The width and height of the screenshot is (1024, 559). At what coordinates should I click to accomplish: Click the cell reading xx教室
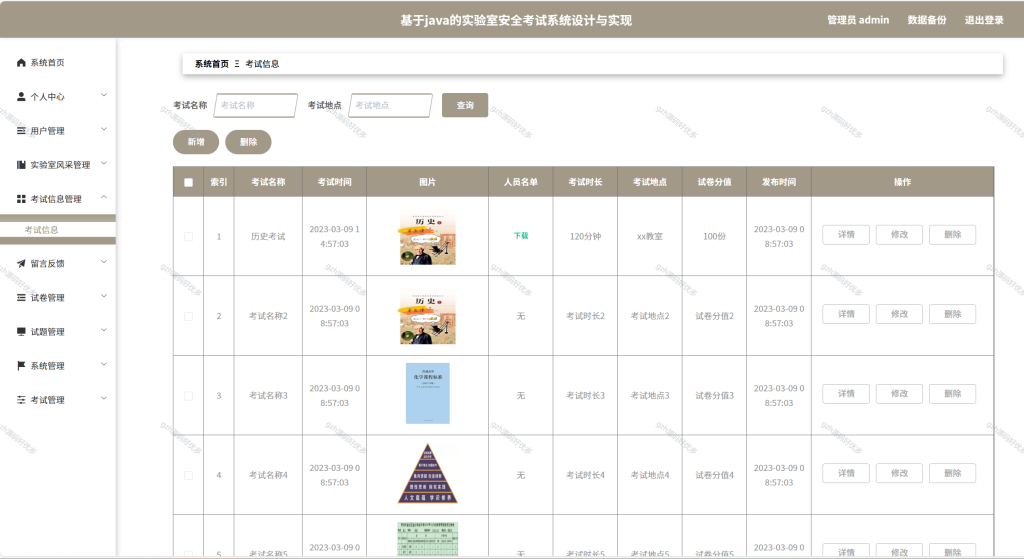tap(650, 236)
